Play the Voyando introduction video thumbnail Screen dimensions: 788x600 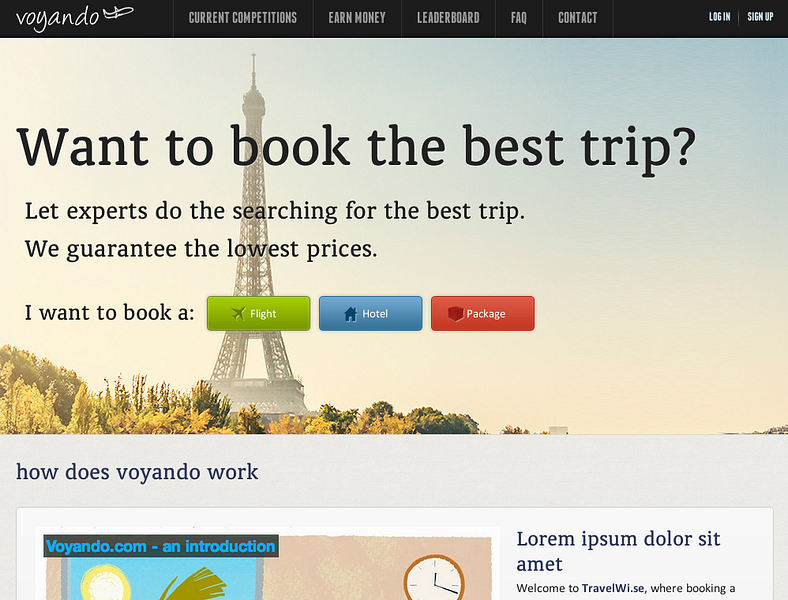267,564
